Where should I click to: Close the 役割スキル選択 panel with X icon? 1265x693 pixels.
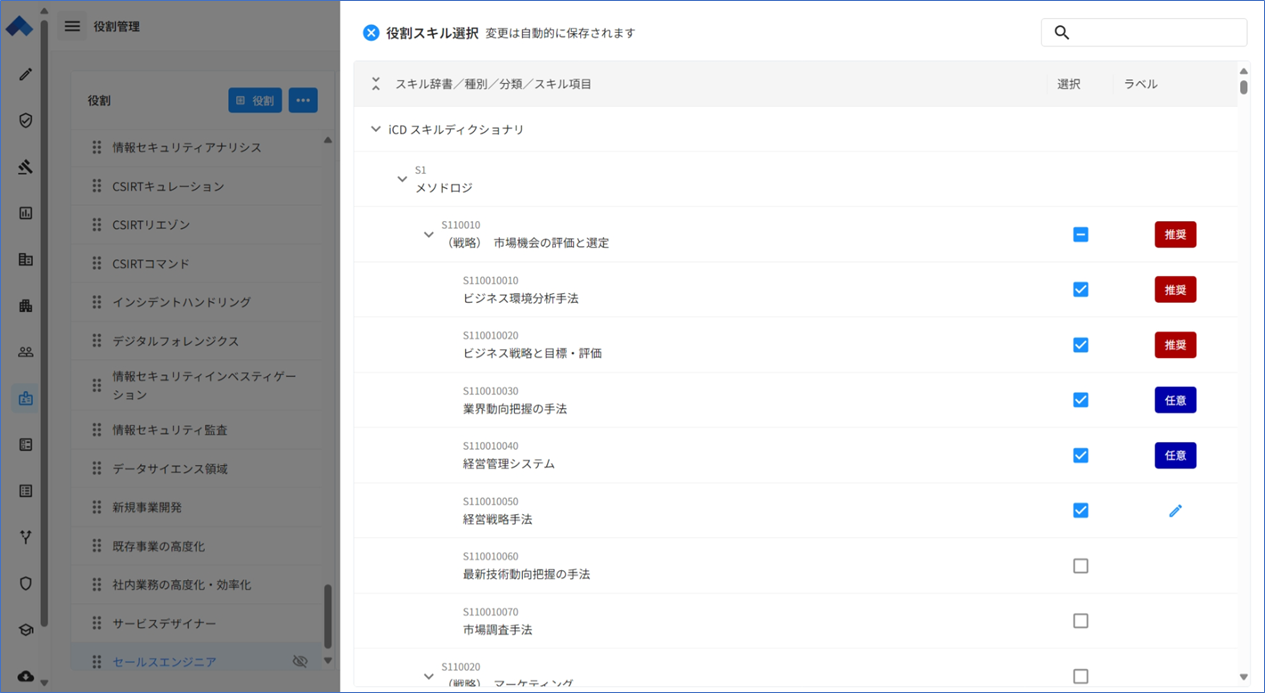[x=371, y=33]
